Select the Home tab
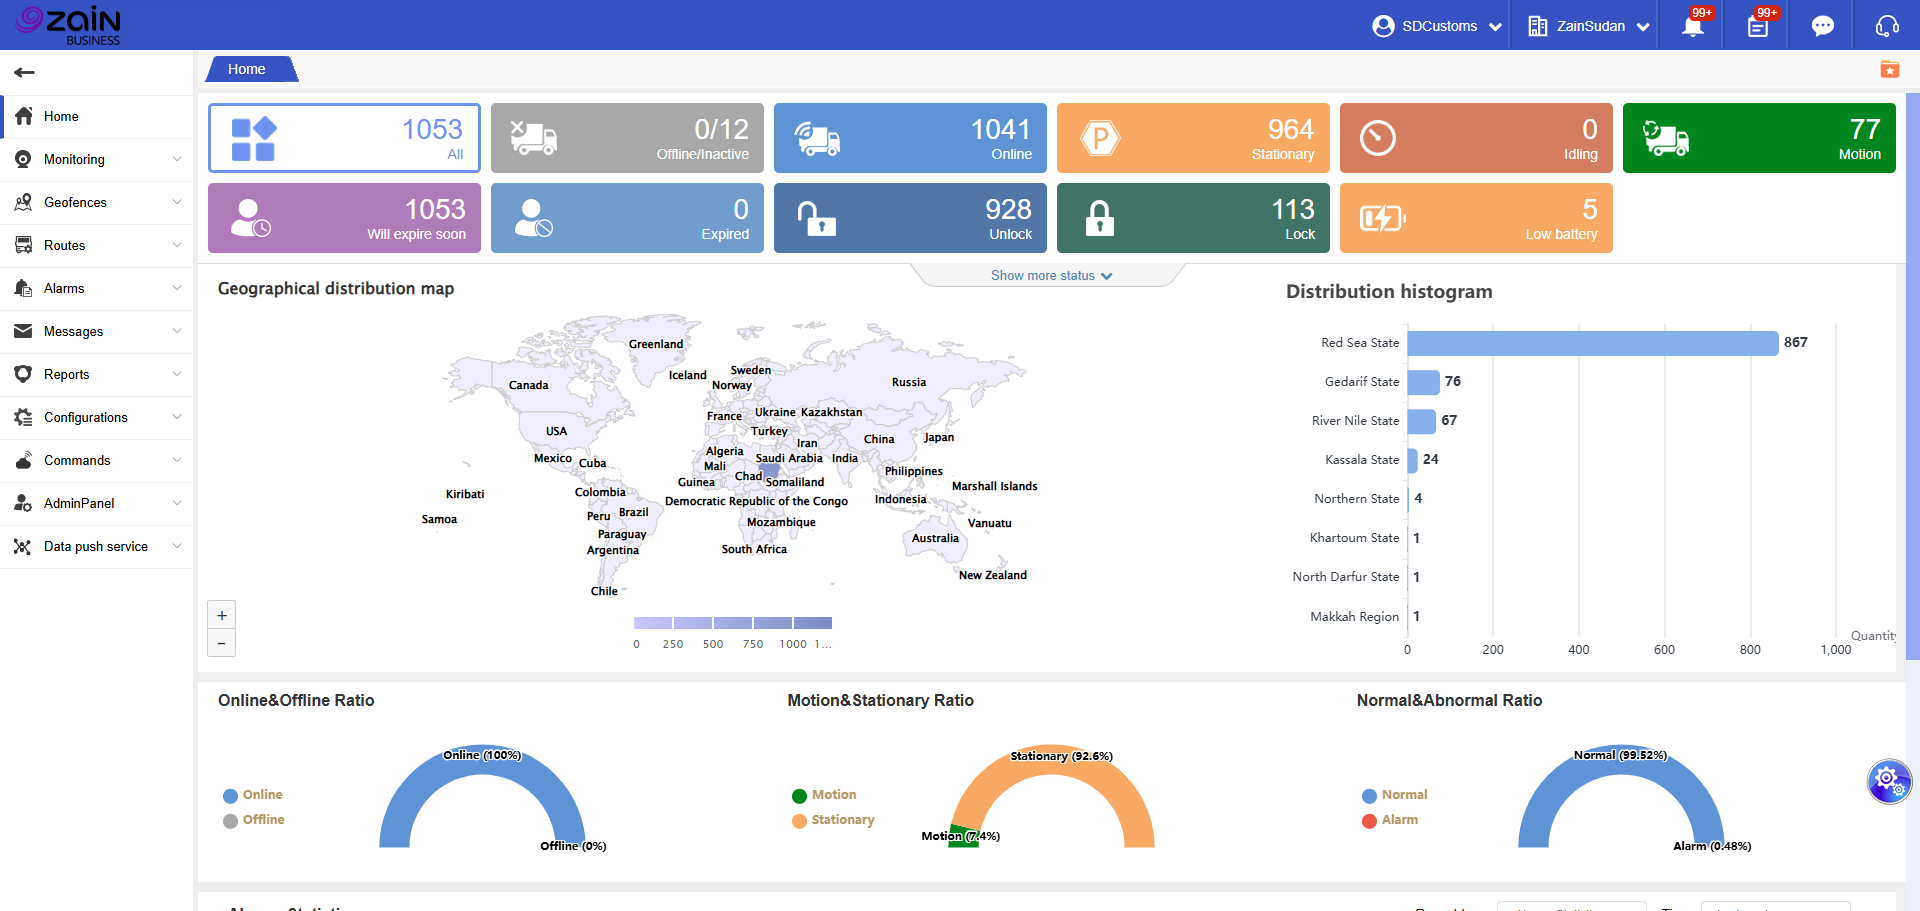Screen dimensions: 1920x911 click(247, 69)
